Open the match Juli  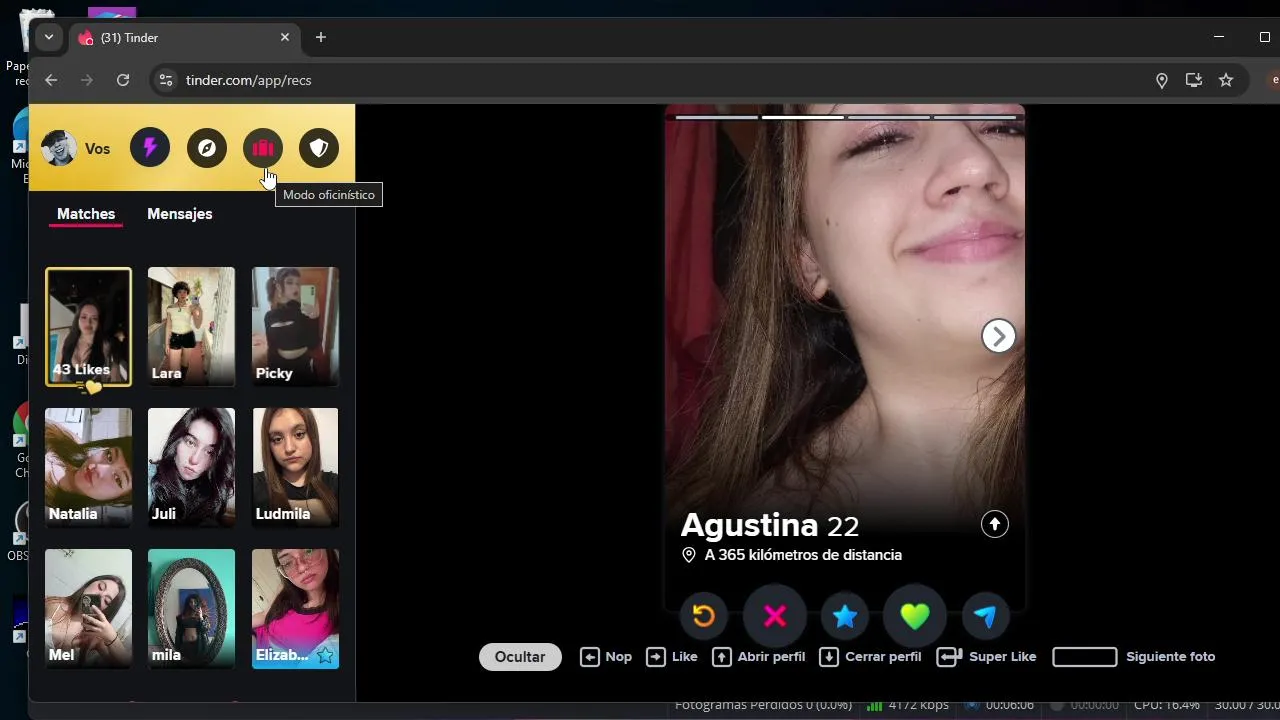click(x=191, y=467)
